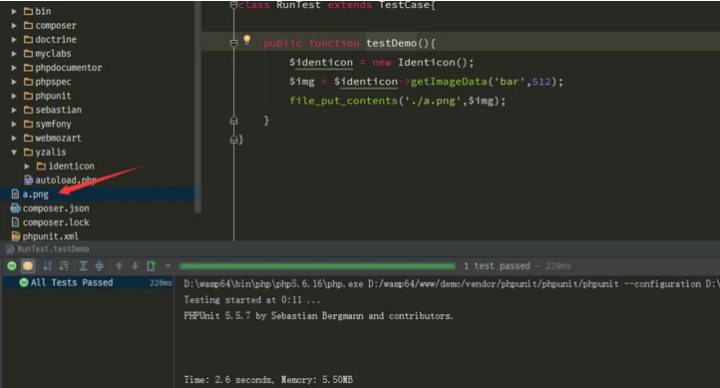
Task: Click 'getImageData' call in the code
Action: [x=449, y=82]
